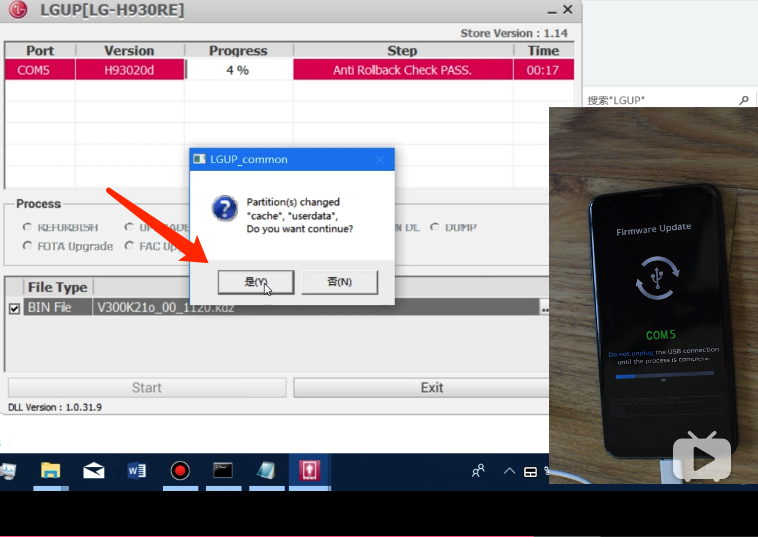Click the leftmost taskbar monitor icon
Viewport: 758px width, 537px height.
click(8, 471)
